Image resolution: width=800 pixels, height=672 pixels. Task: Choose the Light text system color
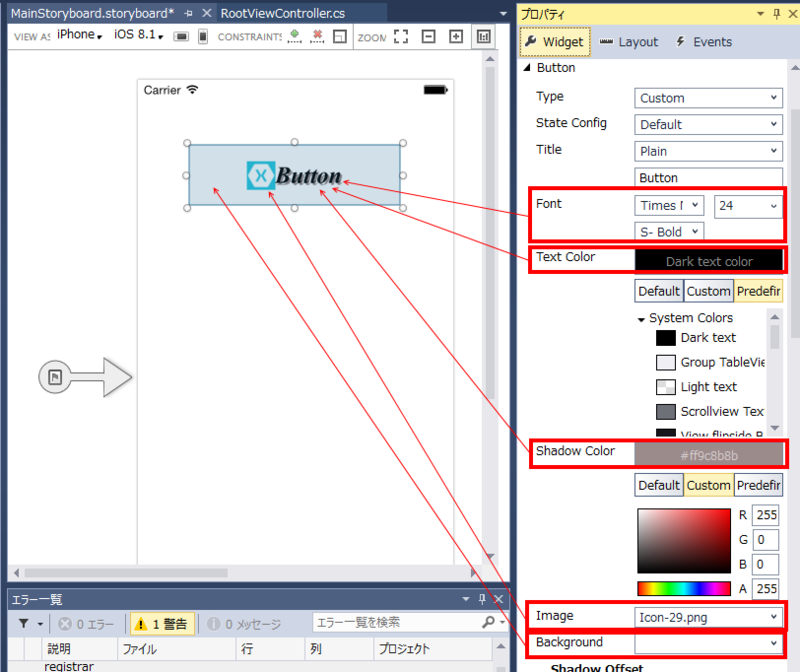pyautogui.click(x=696, y=387)
